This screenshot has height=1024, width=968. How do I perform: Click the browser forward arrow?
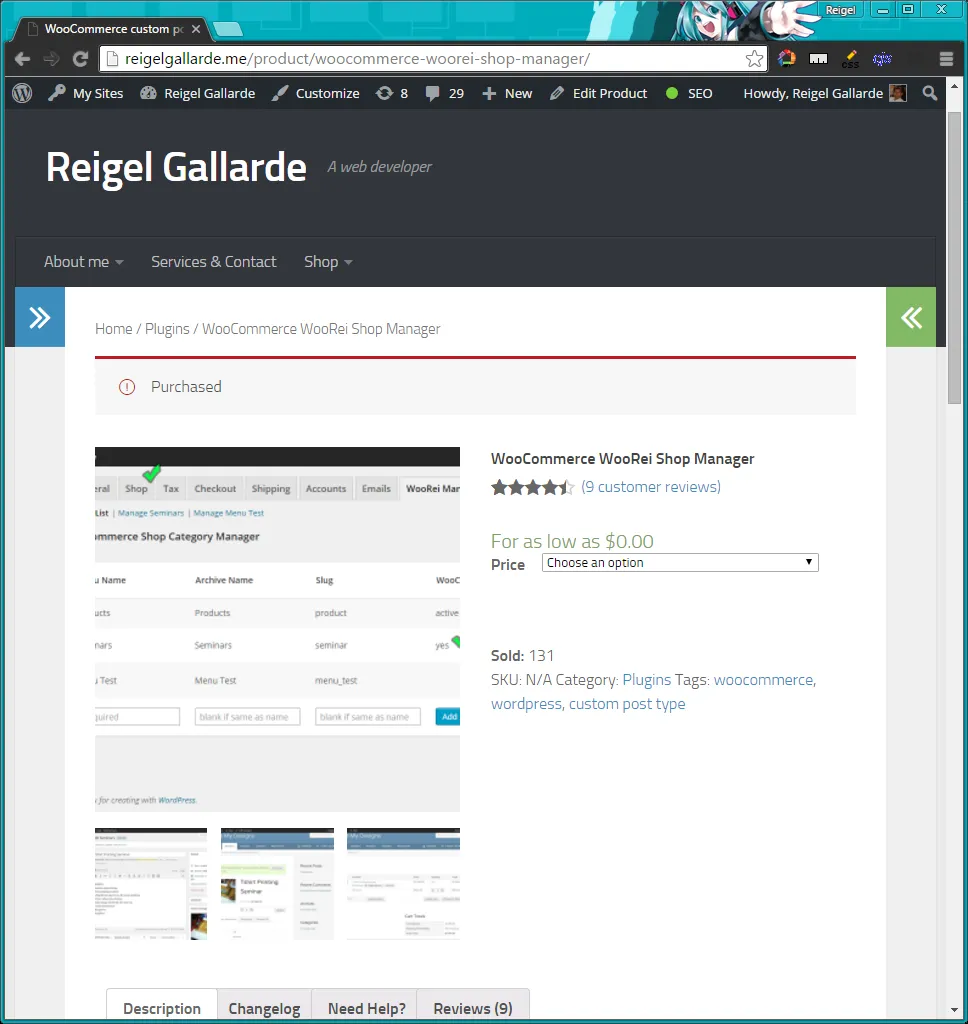pos(51,59)
